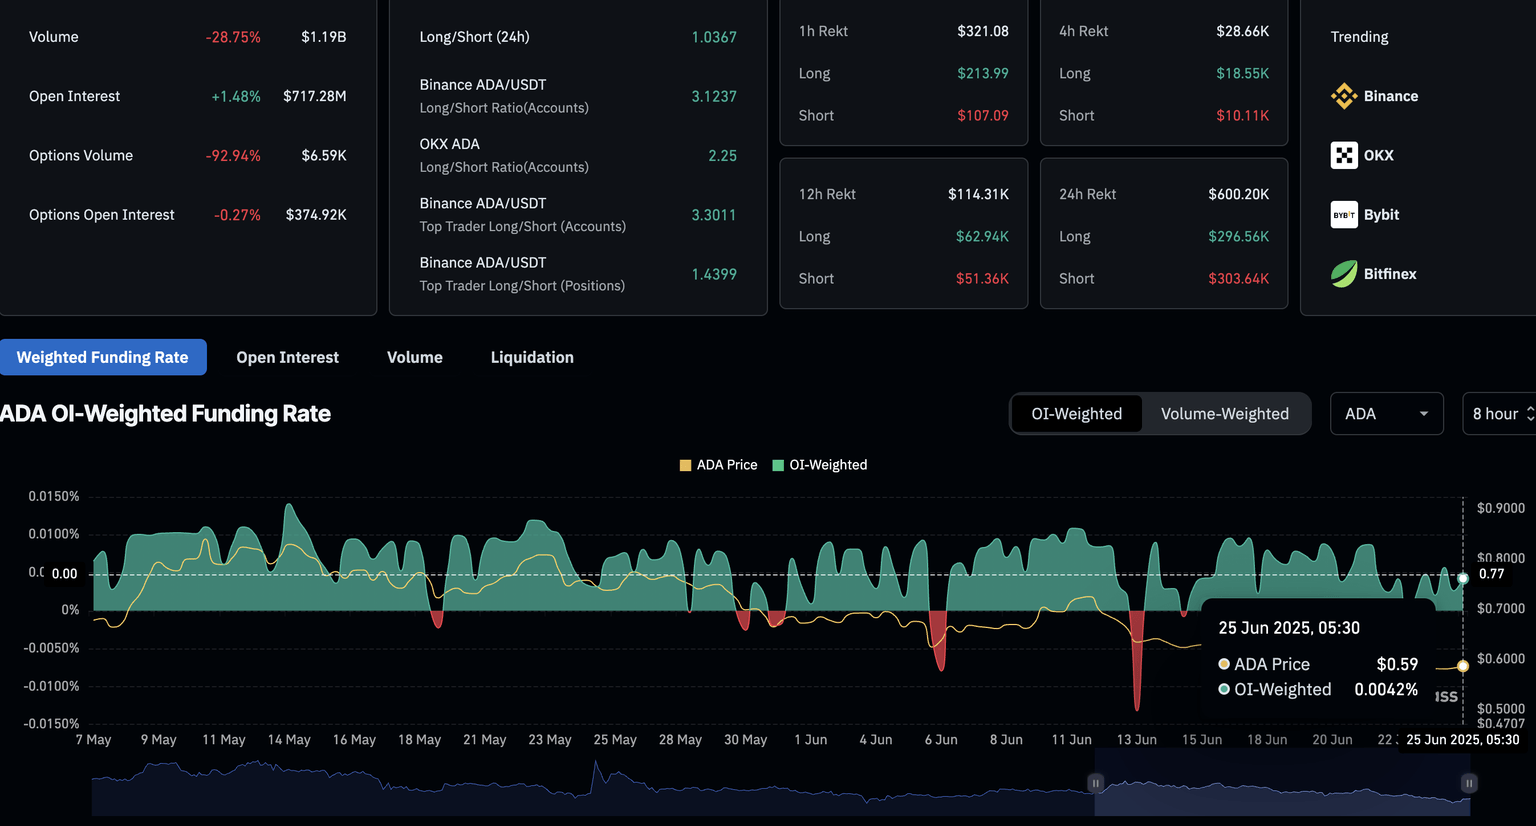
Task: Click the Bybit exchange name link
Action: (1381, 215)
